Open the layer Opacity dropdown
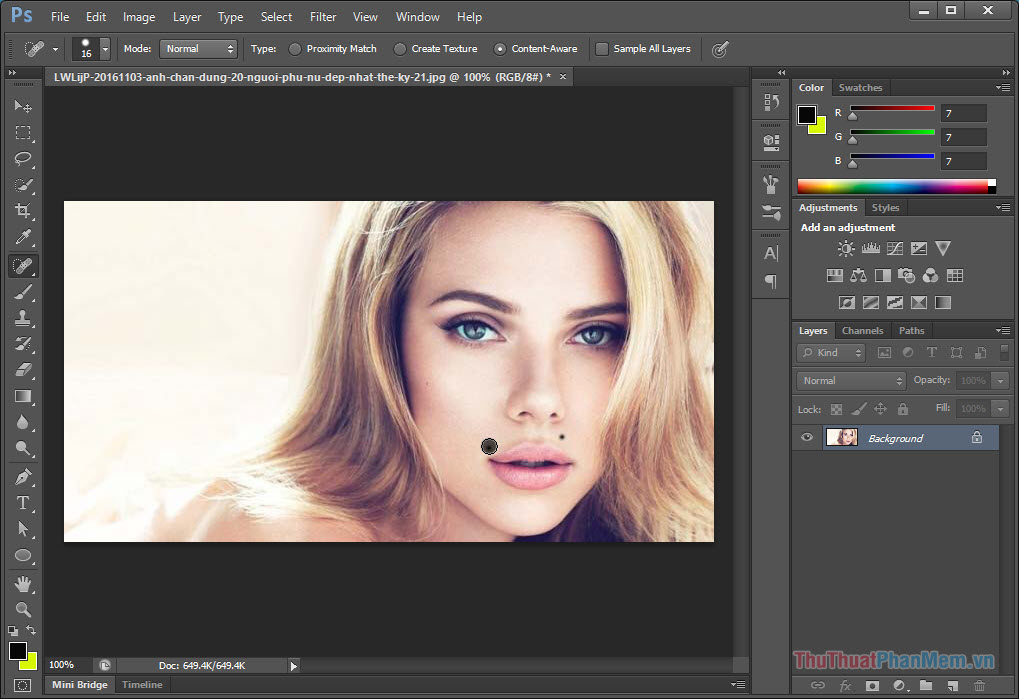 tap(1000, 380)
